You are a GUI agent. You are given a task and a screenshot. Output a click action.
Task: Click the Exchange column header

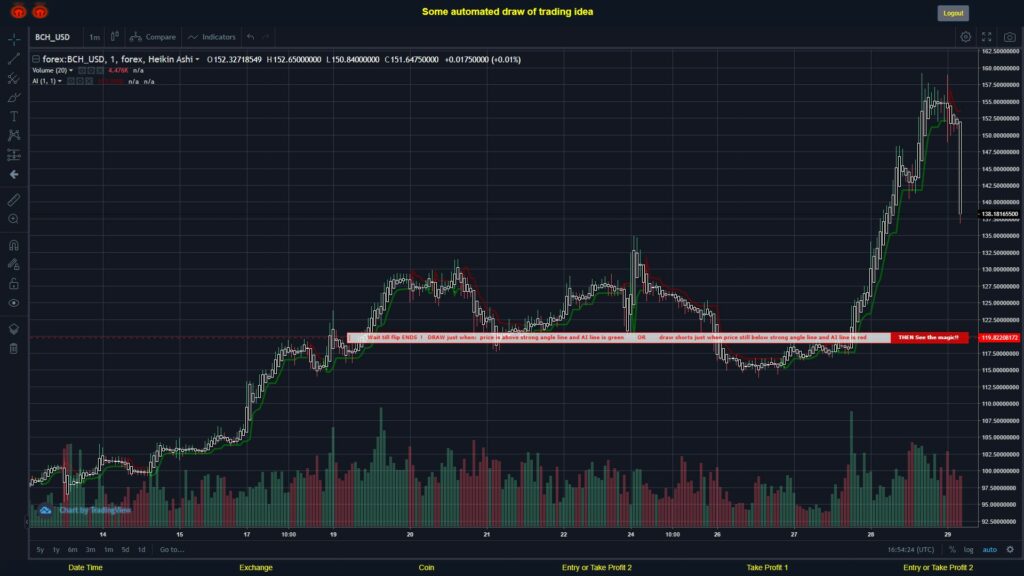[255, 568]
